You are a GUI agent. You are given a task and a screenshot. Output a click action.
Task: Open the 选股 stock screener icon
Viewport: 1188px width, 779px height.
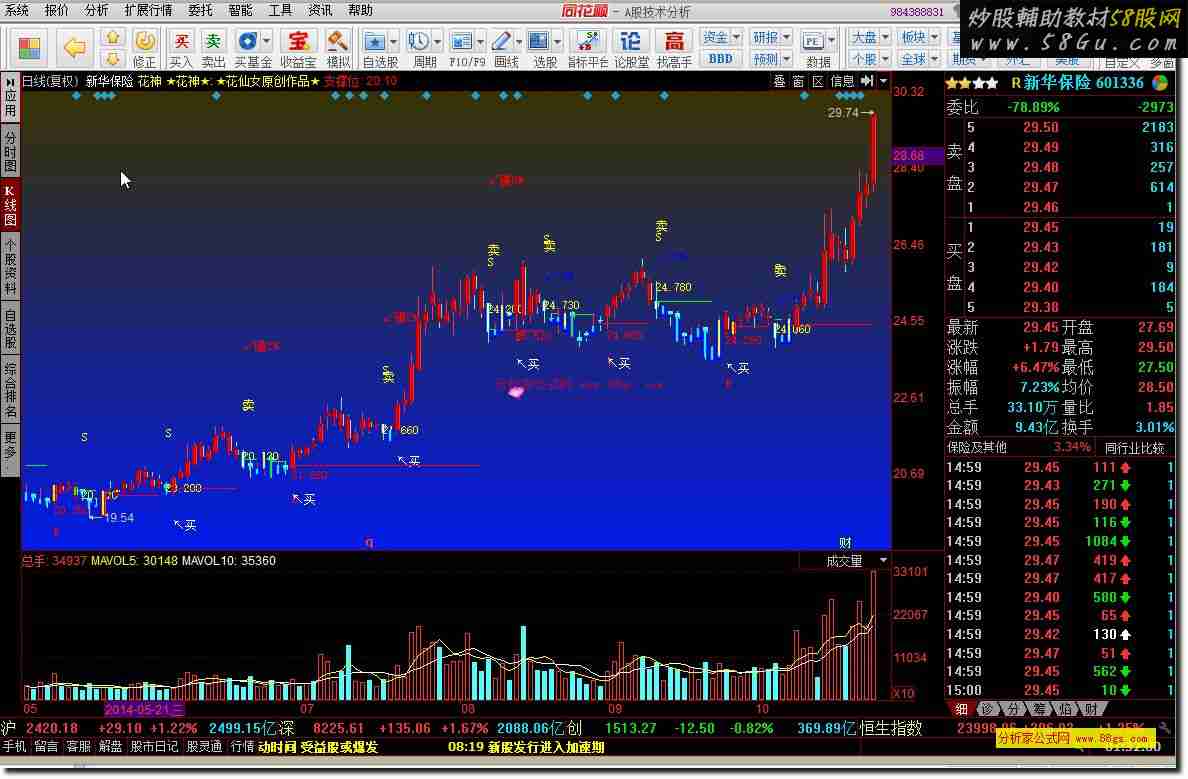(539, 42)
